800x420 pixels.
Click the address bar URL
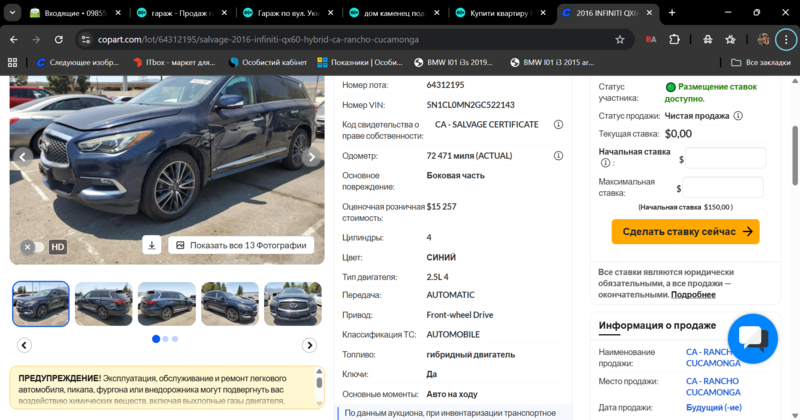pos(258,39)
